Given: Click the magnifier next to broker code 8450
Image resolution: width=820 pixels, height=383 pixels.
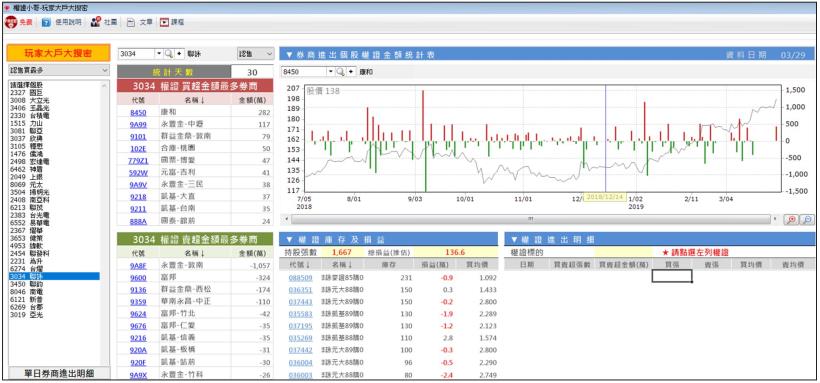Looking at the screenshot, I should pos(339,72).
